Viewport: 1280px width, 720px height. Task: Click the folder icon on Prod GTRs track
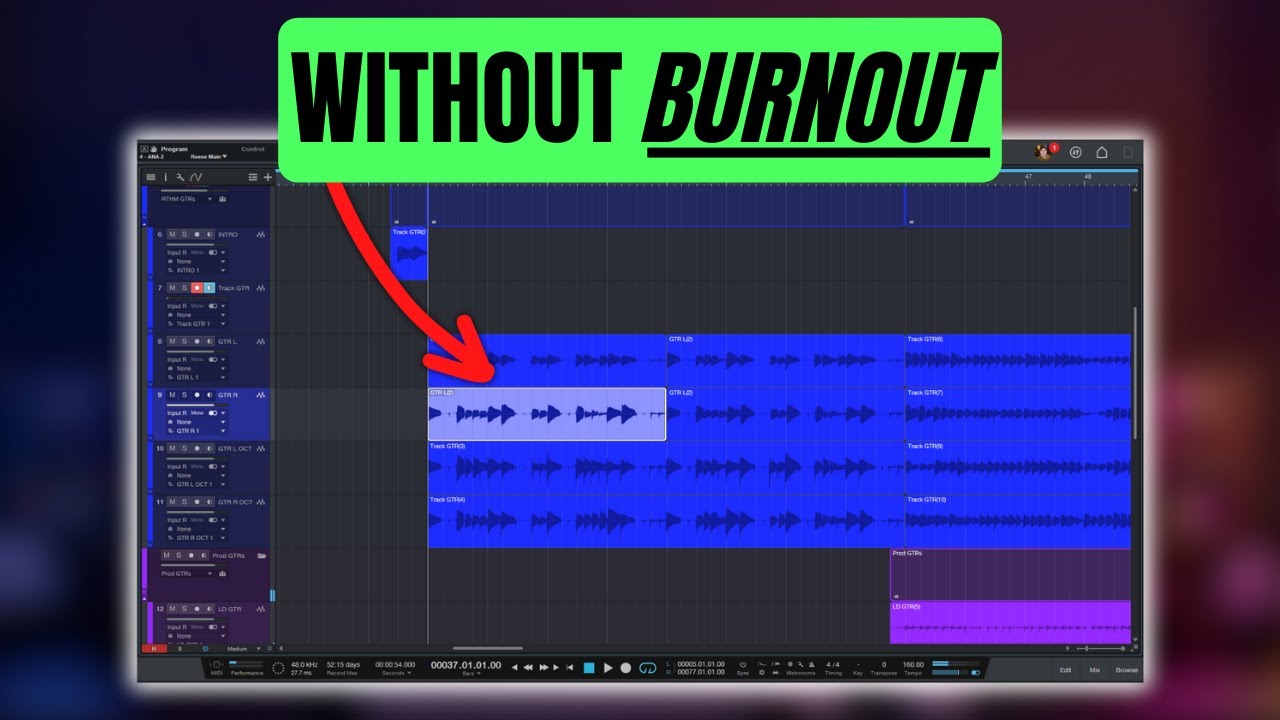click(262, 555)
